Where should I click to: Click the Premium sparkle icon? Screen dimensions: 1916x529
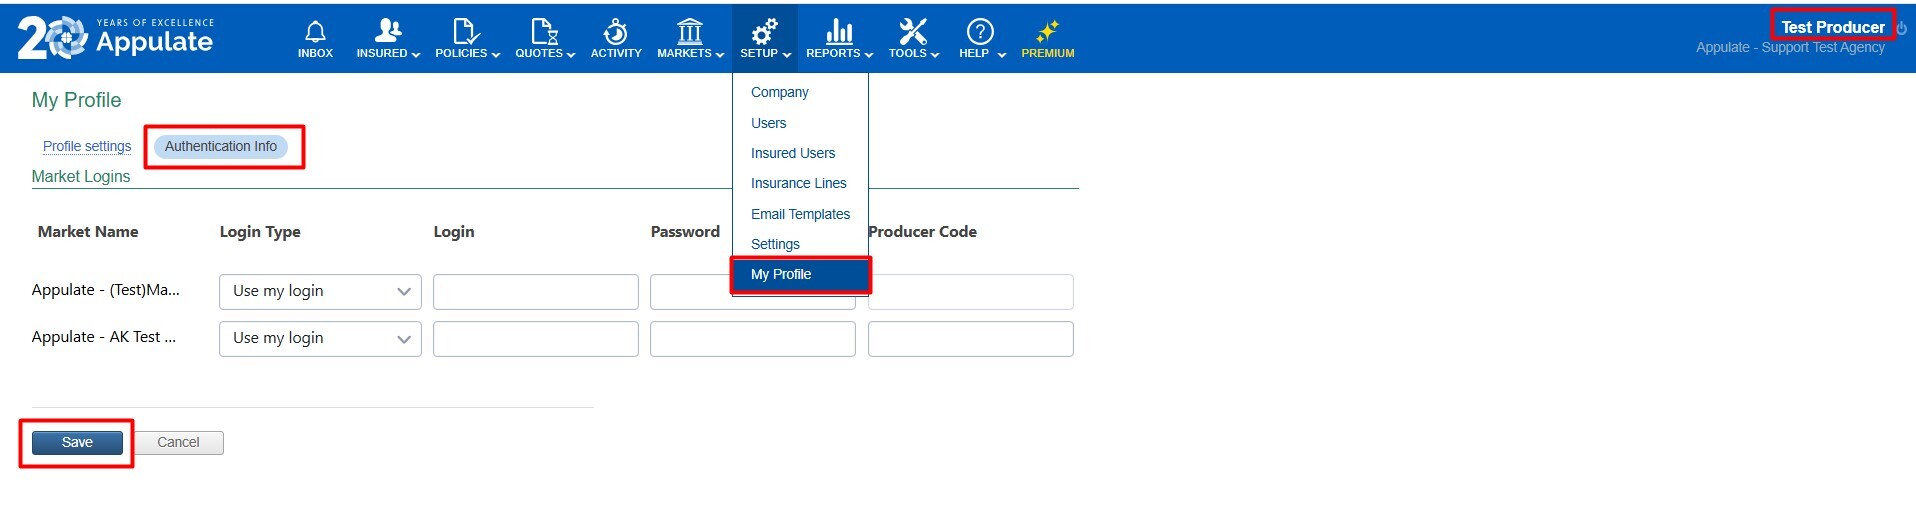point(1047,32)
